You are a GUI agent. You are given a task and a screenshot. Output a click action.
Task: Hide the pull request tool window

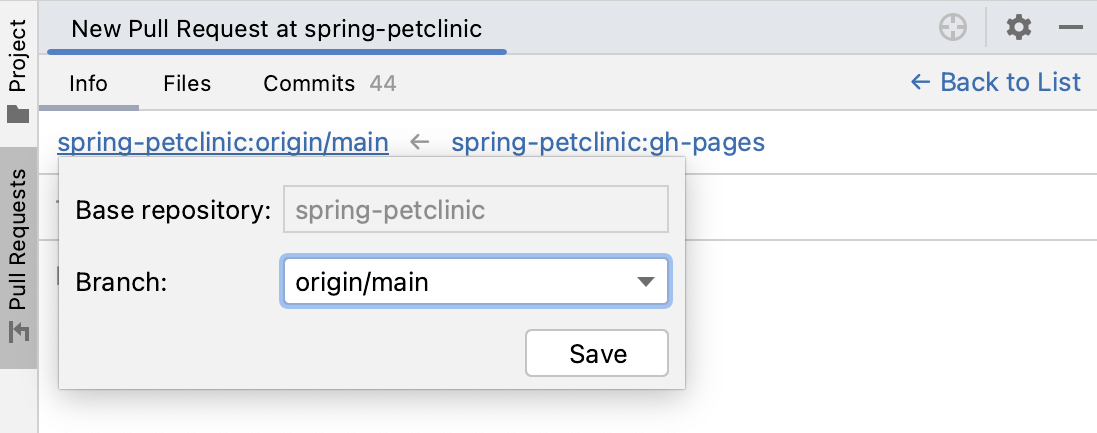(x=1071, y=28)
